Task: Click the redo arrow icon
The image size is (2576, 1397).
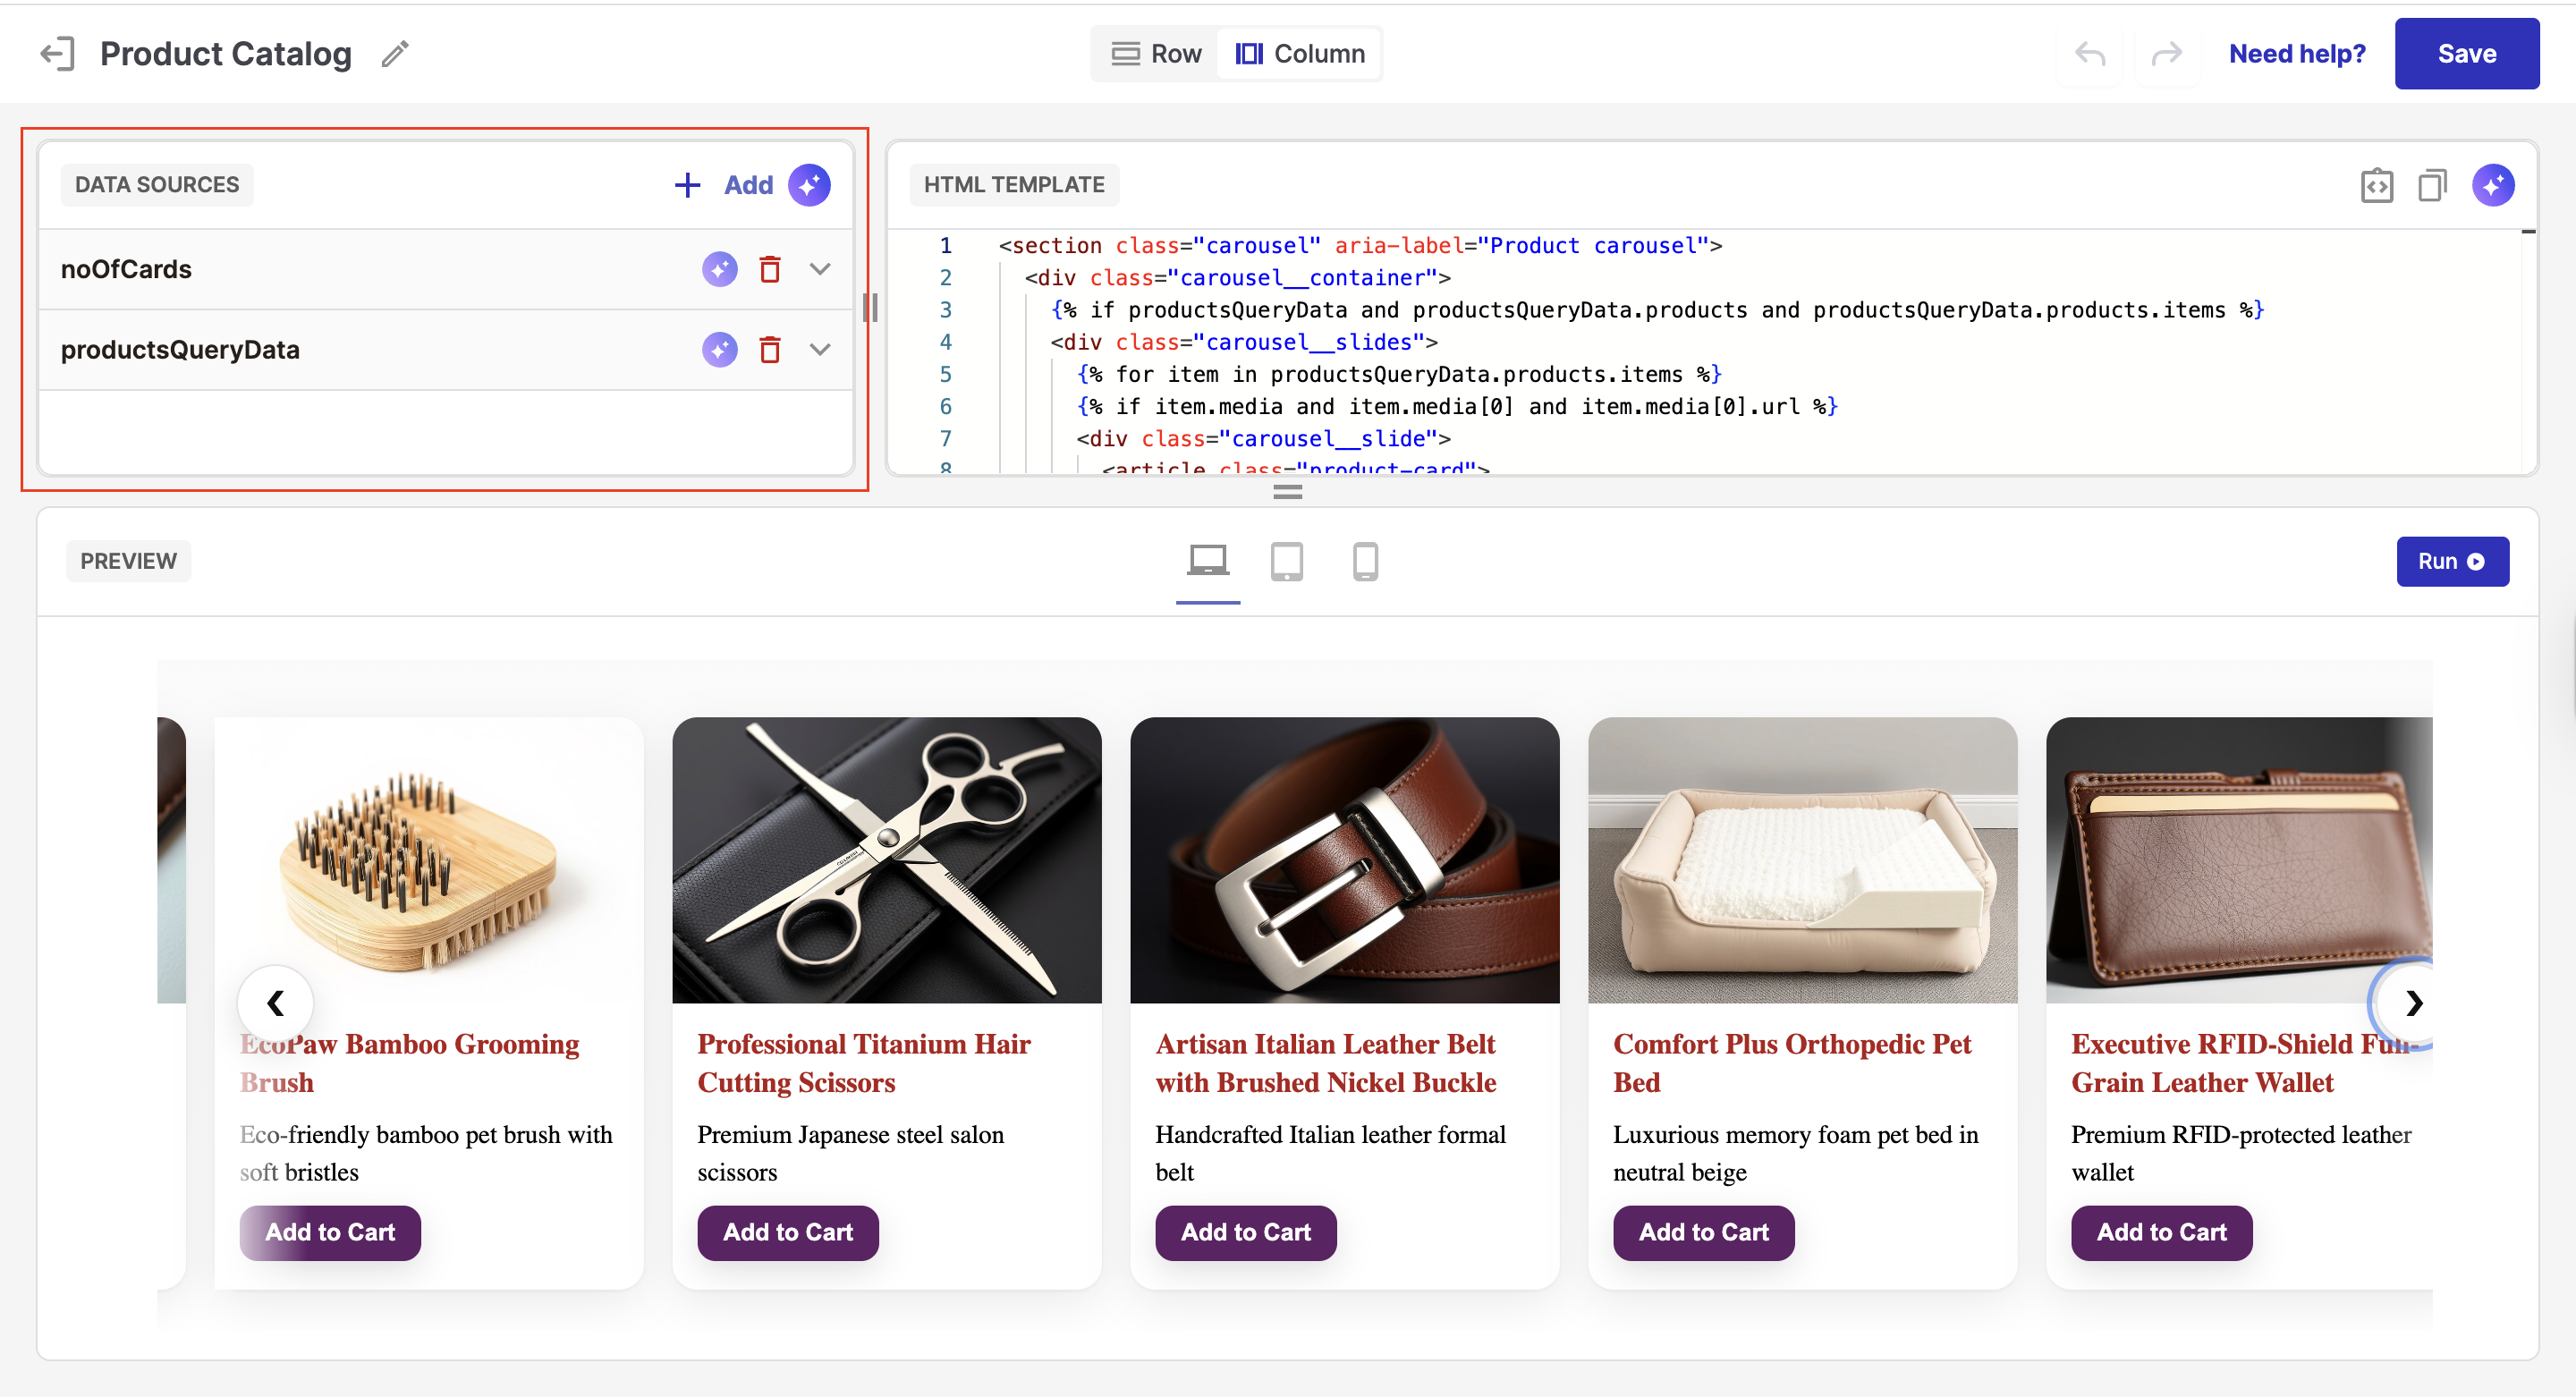Action: (x=2166, y=54)
